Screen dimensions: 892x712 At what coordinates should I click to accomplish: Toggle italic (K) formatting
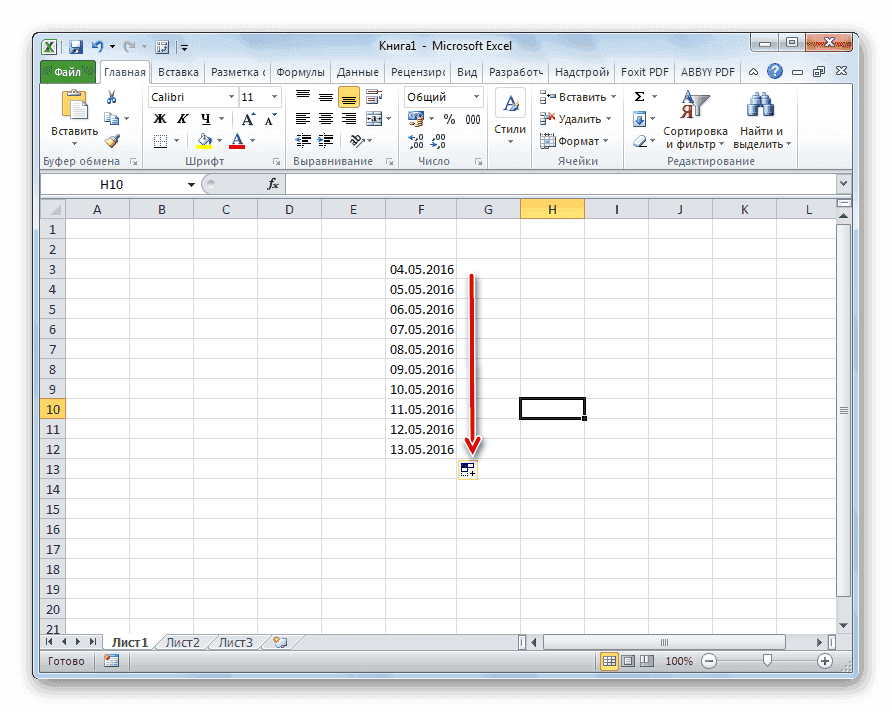[184, 118]
